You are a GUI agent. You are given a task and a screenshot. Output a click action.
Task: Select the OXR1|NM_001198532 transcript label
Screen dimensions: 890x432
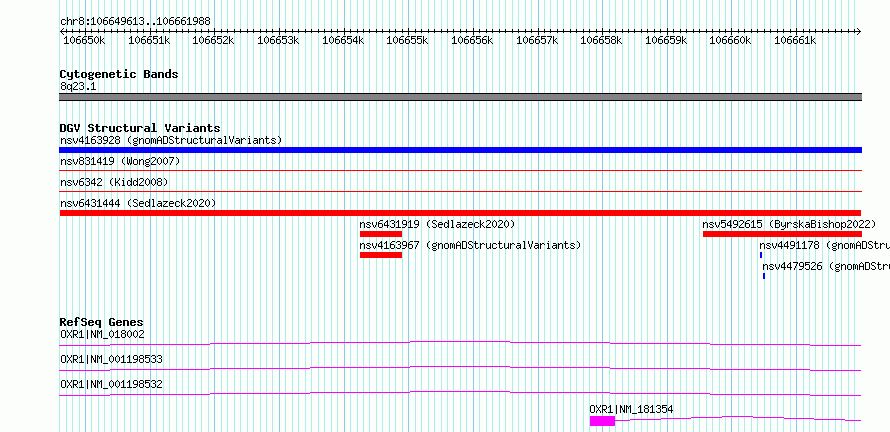(111, 384)
